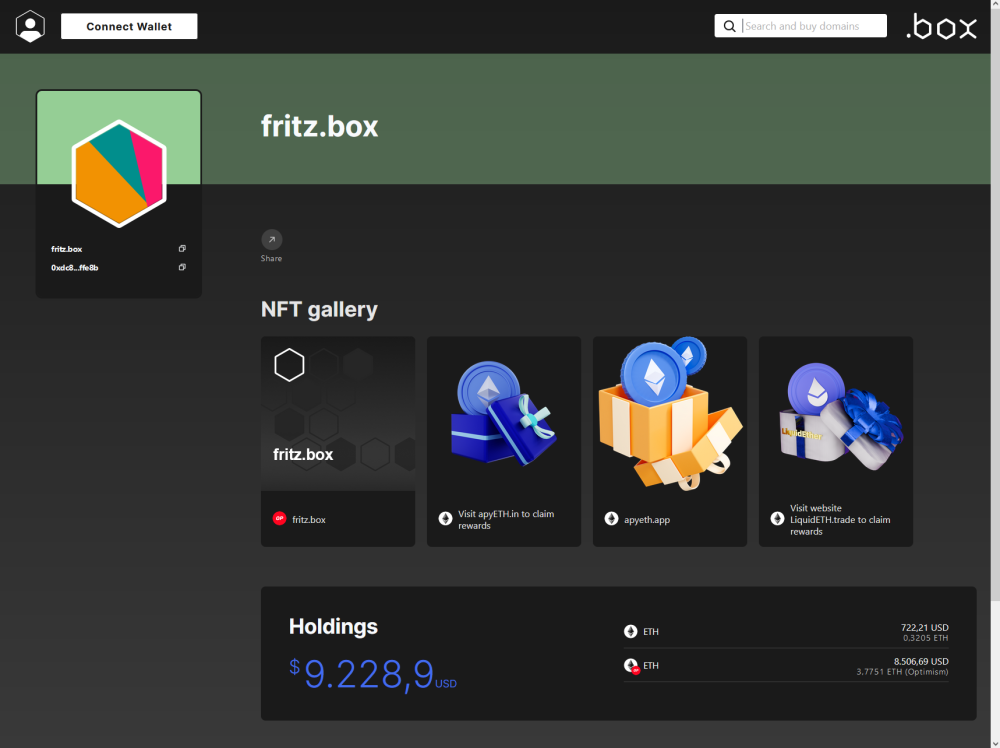The height and width of the screenshot is (748, 1000).
Task: Click the user profile avatar icon
Action: (30, 27)
